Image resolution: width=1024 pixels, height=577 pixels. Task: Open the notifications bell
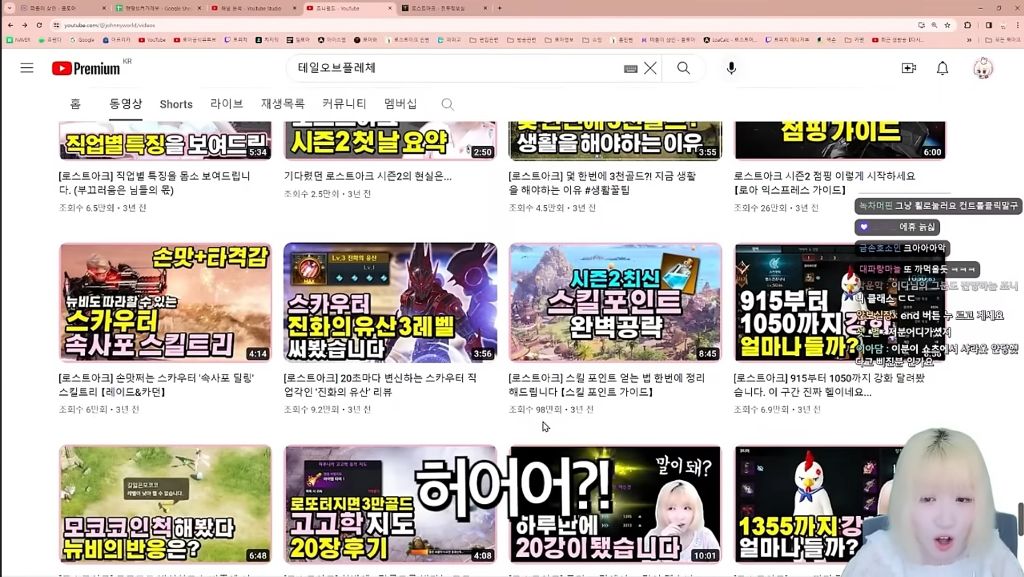[942, 68]
